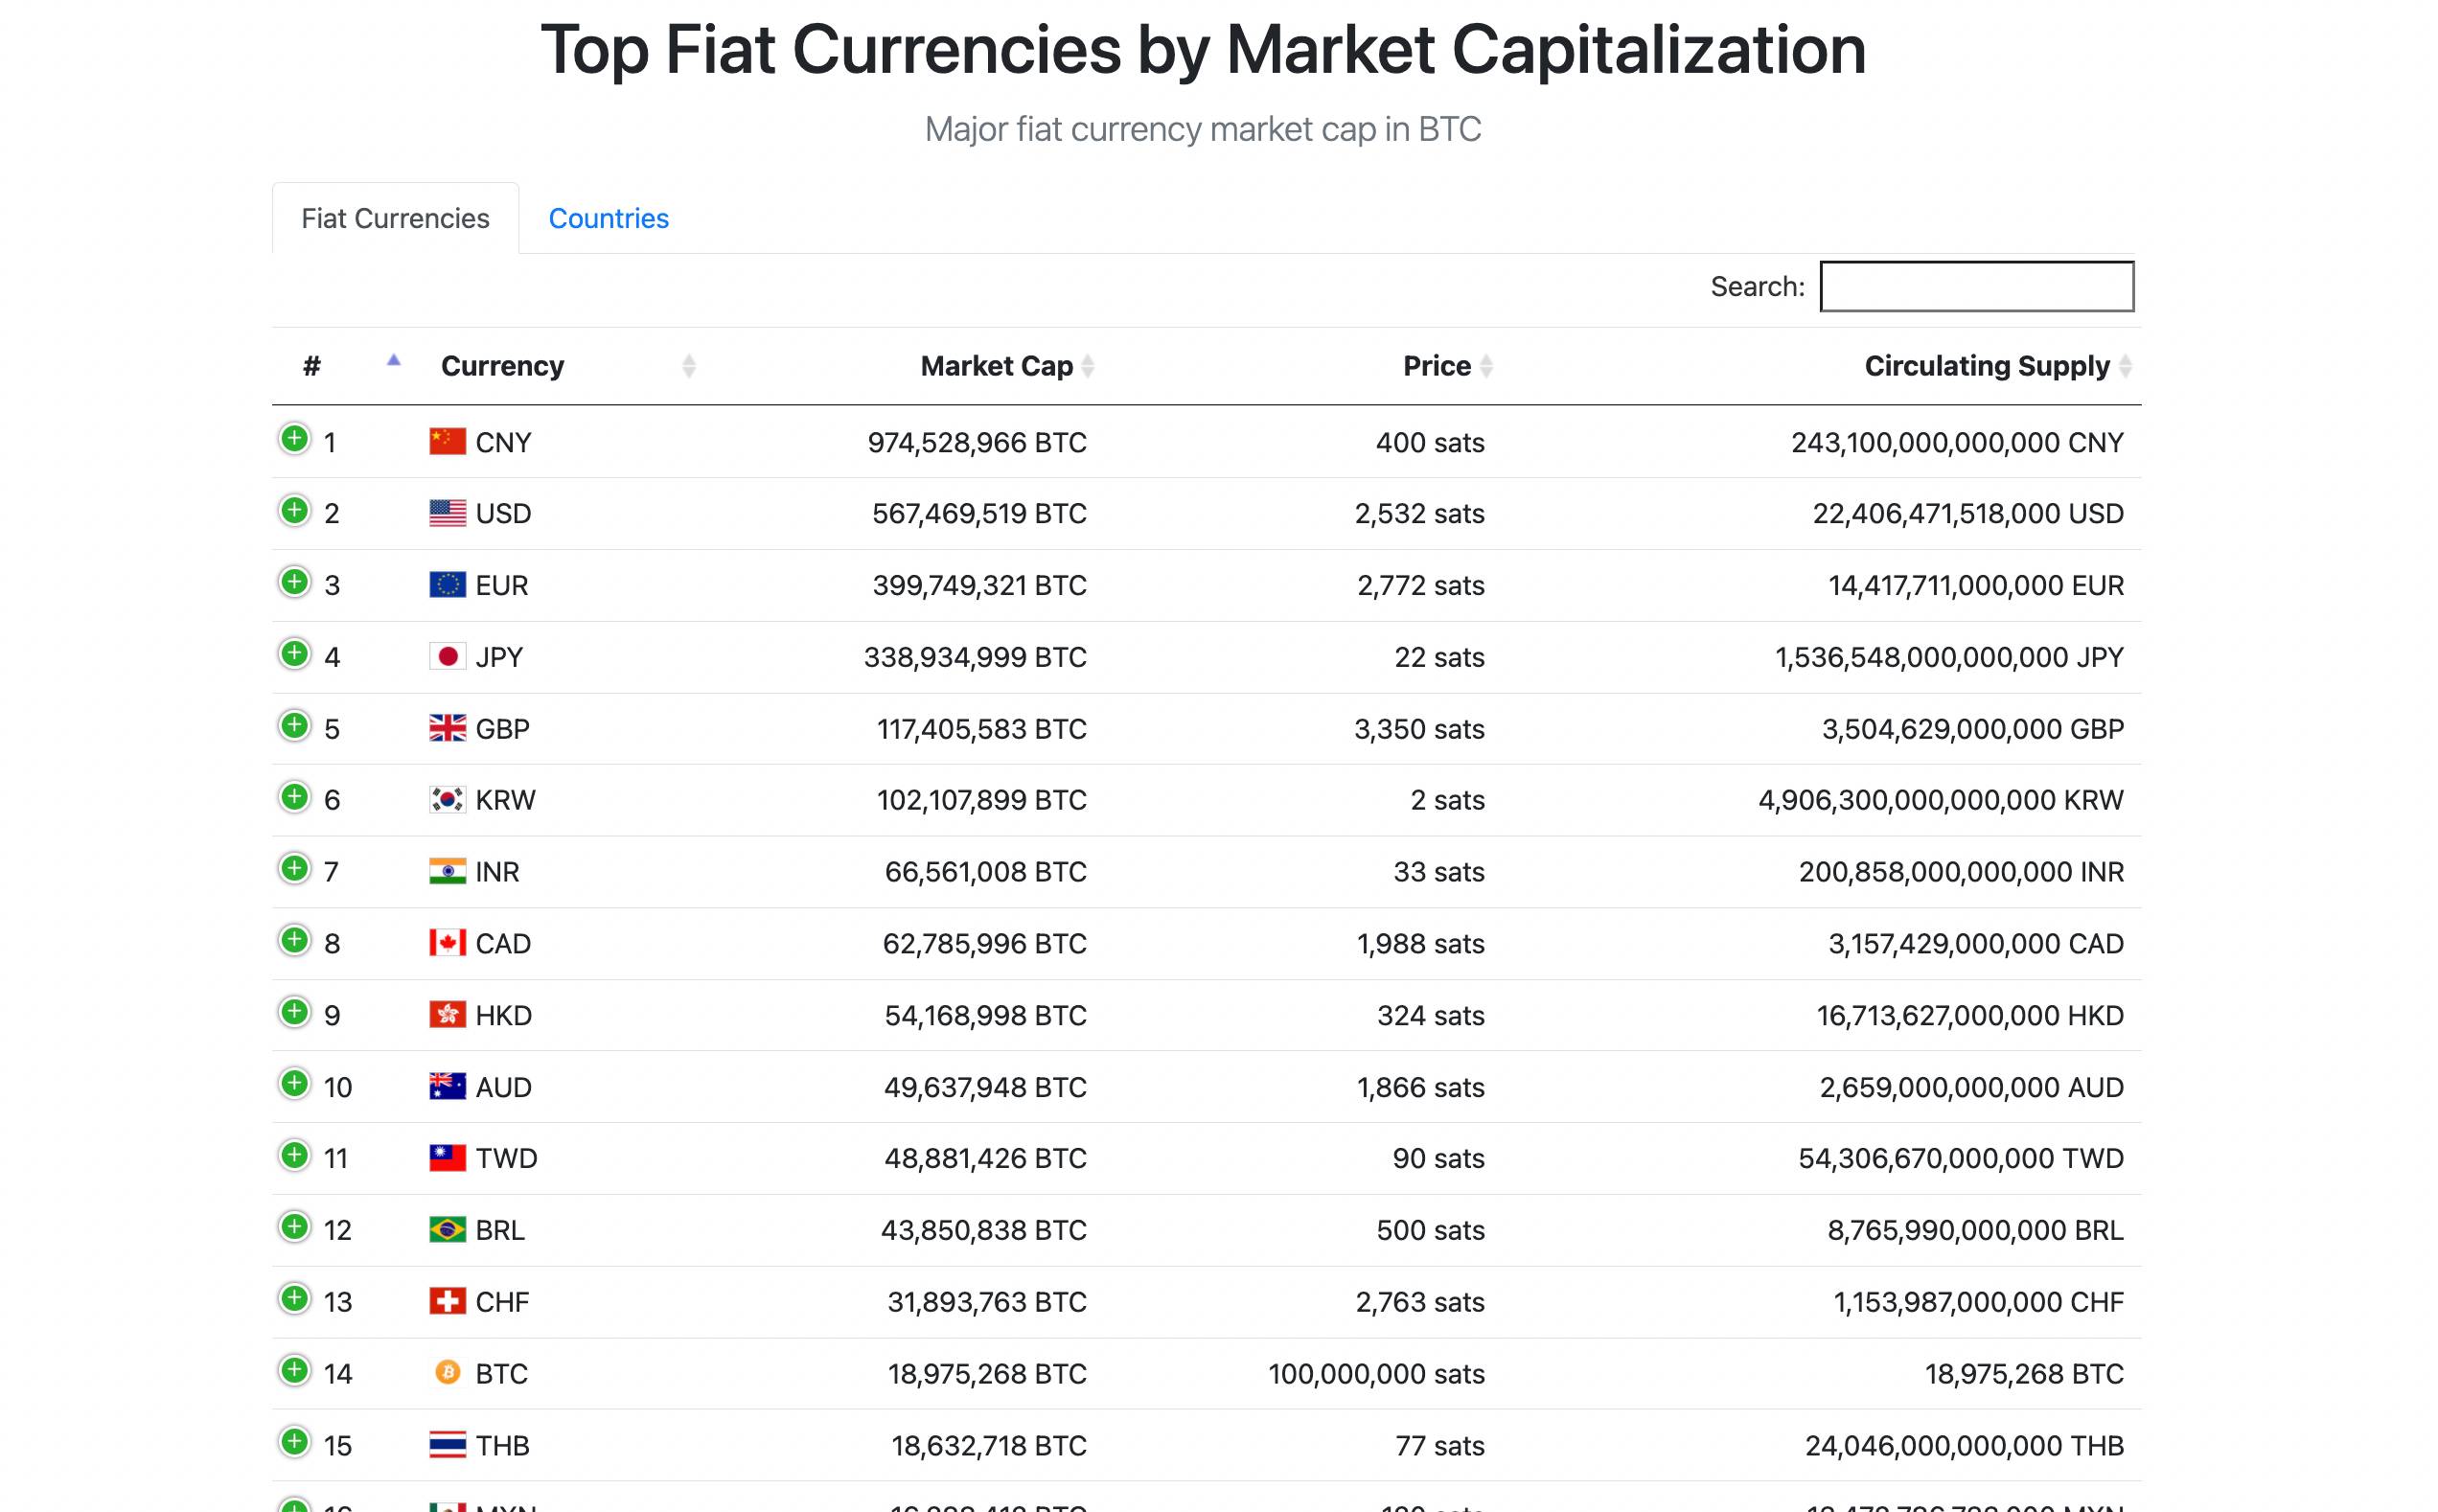Screen dimensions: 2438x1512
Task: Click the Canadian flag icon
Action: click(x=447, y=942)
